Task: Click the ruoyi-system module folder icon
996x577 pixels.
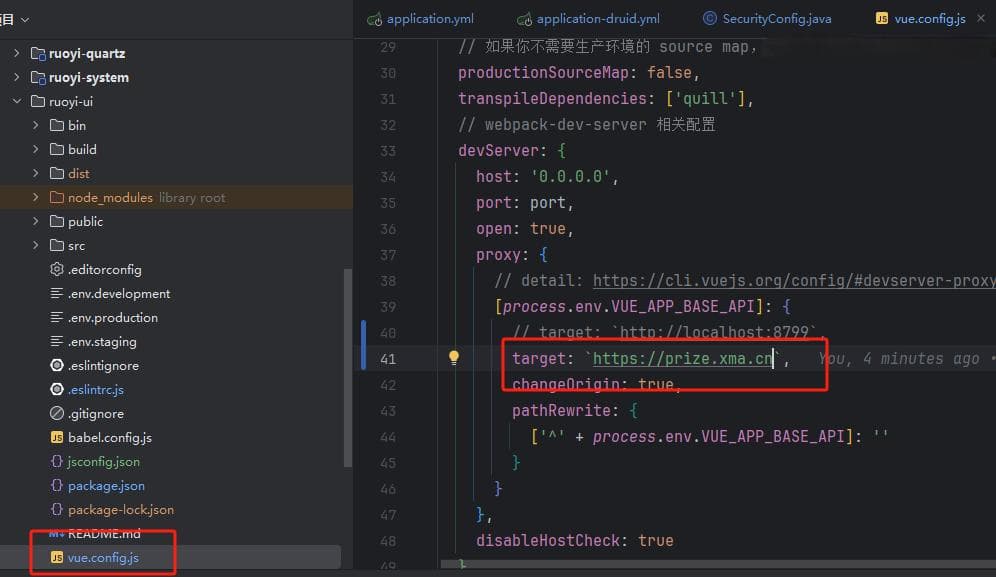Action: coord(38,78)
